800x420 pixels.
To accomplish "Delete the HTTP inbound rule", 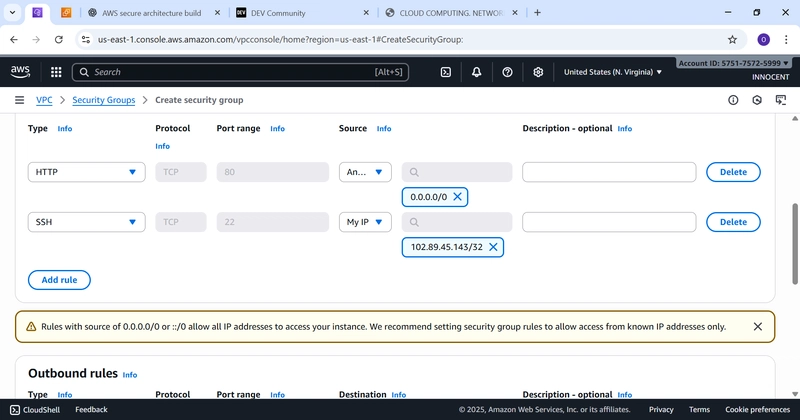I will tap(733, 172).
